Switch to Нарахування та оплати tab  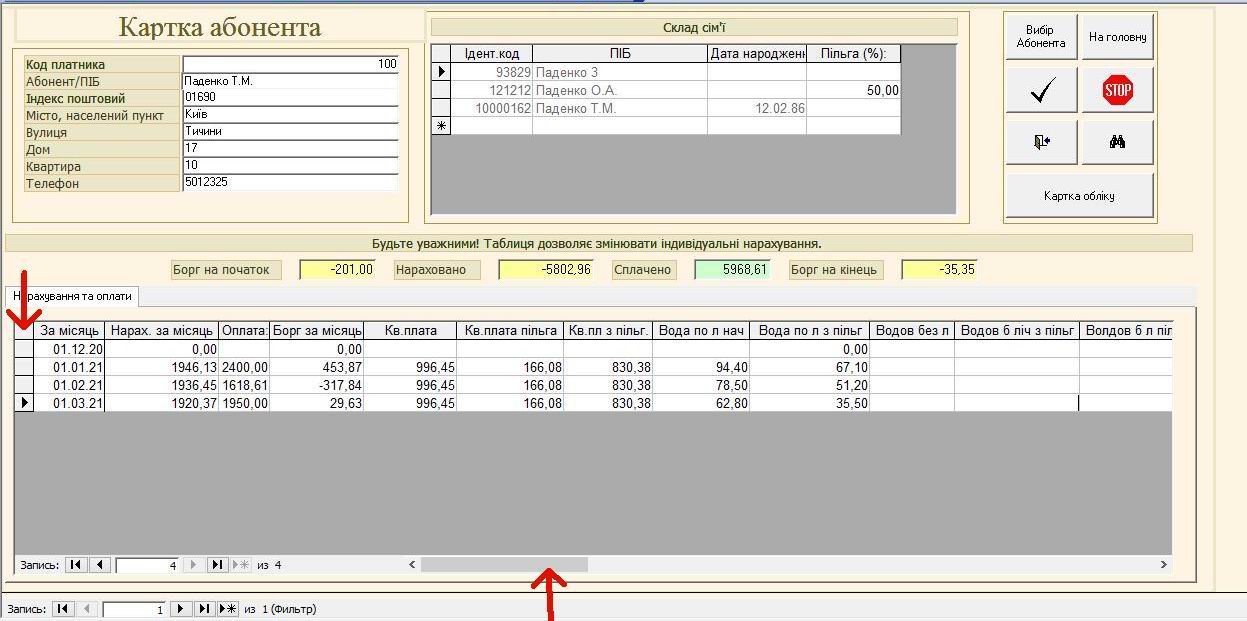tap(73, 296)
